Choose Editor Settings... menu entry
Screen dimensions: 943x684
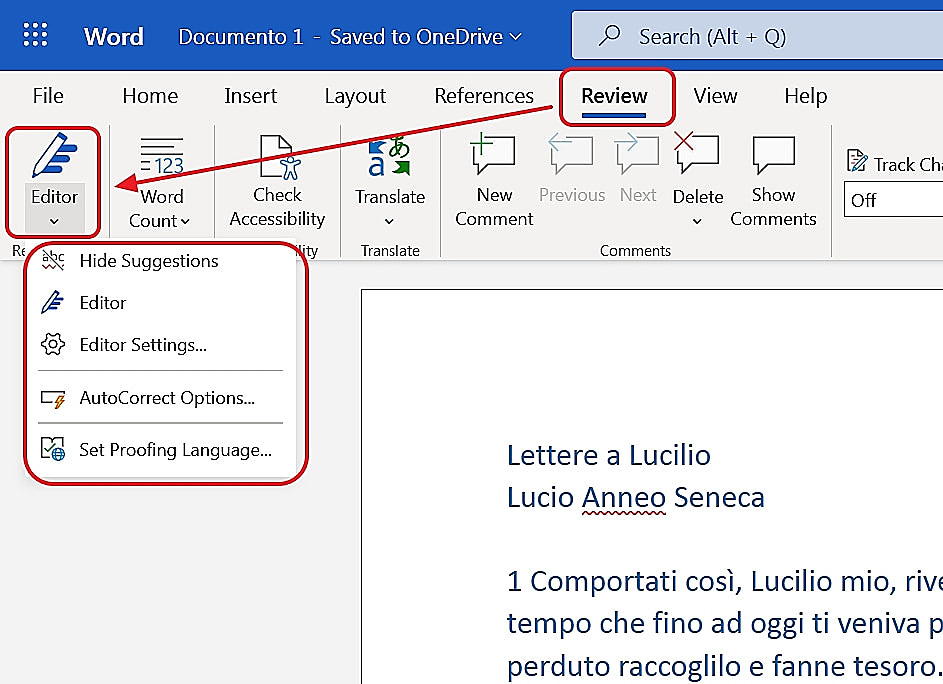(161, 345)
